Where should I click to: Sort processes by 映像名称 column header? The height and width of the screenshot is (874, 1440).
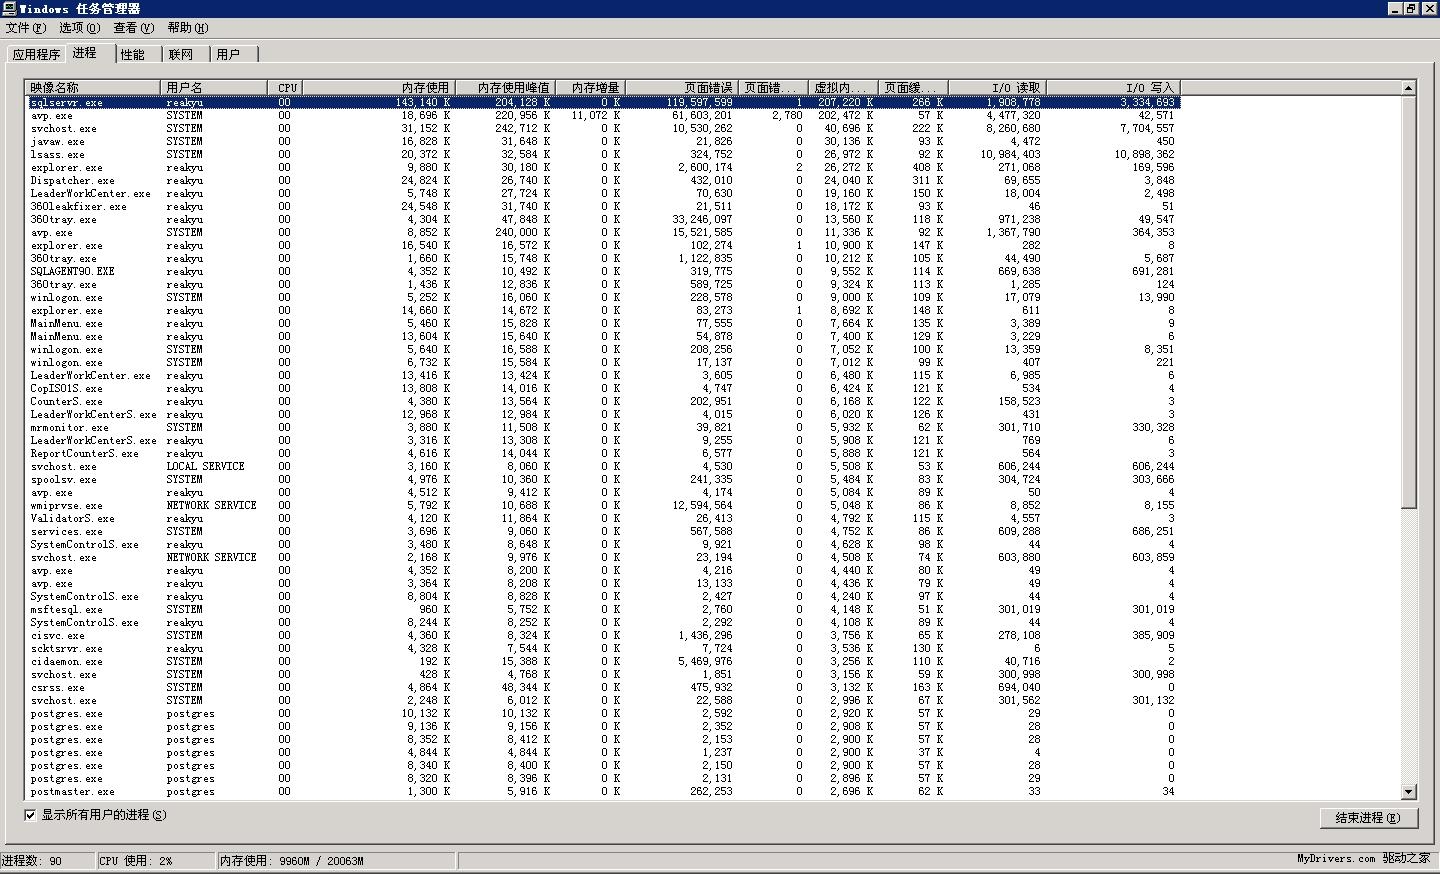[93, 88]
